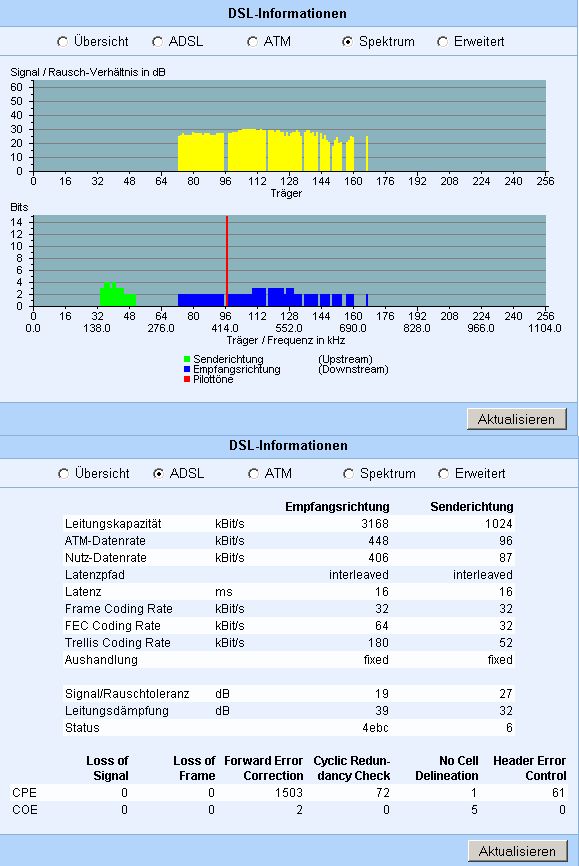Click the 'Nutz-Datenrate' row label
The image size is (579, 866).
[x=106, y=558]
